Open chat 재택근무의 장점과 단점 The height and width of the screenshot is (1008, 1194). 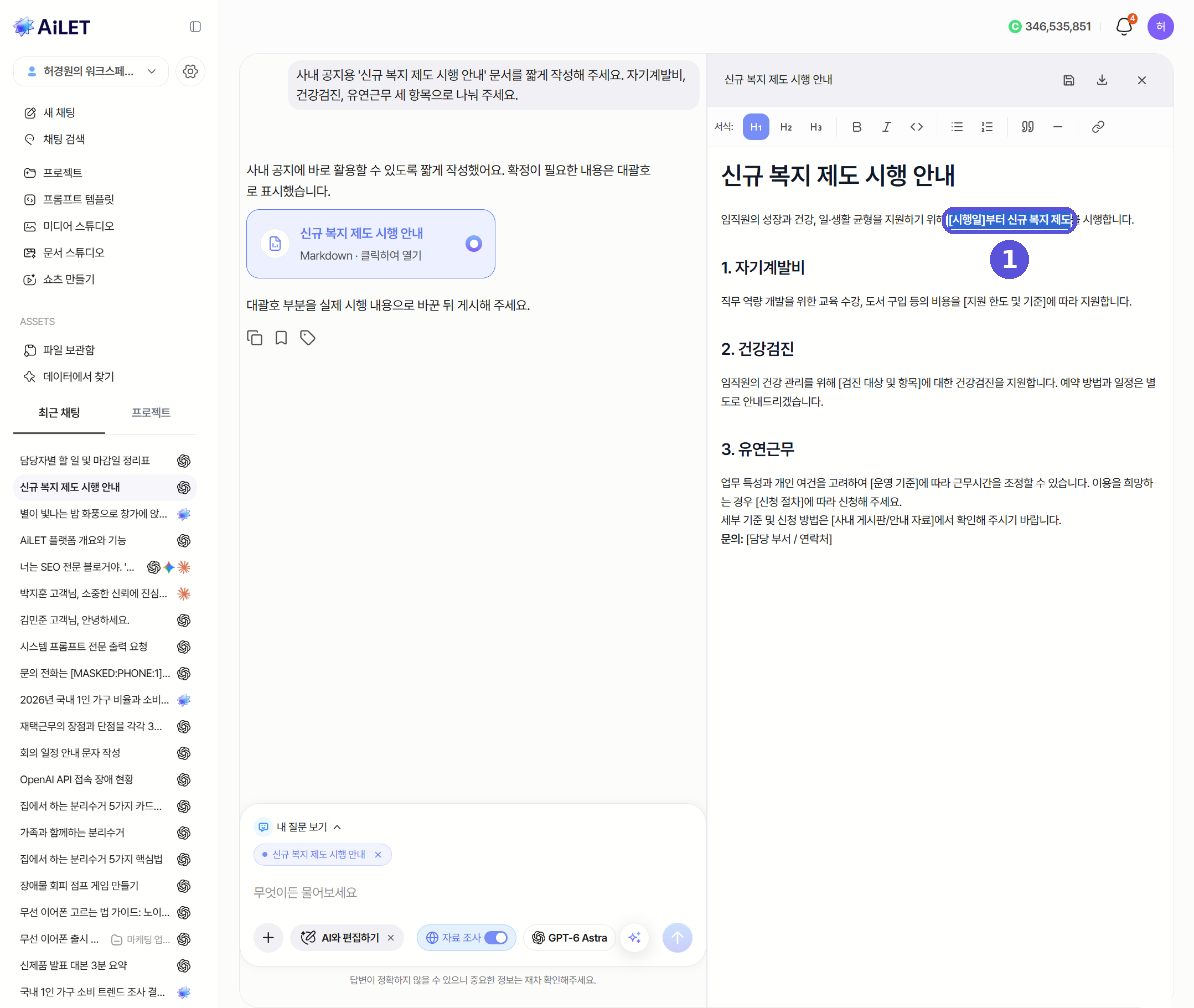[105, 726]
